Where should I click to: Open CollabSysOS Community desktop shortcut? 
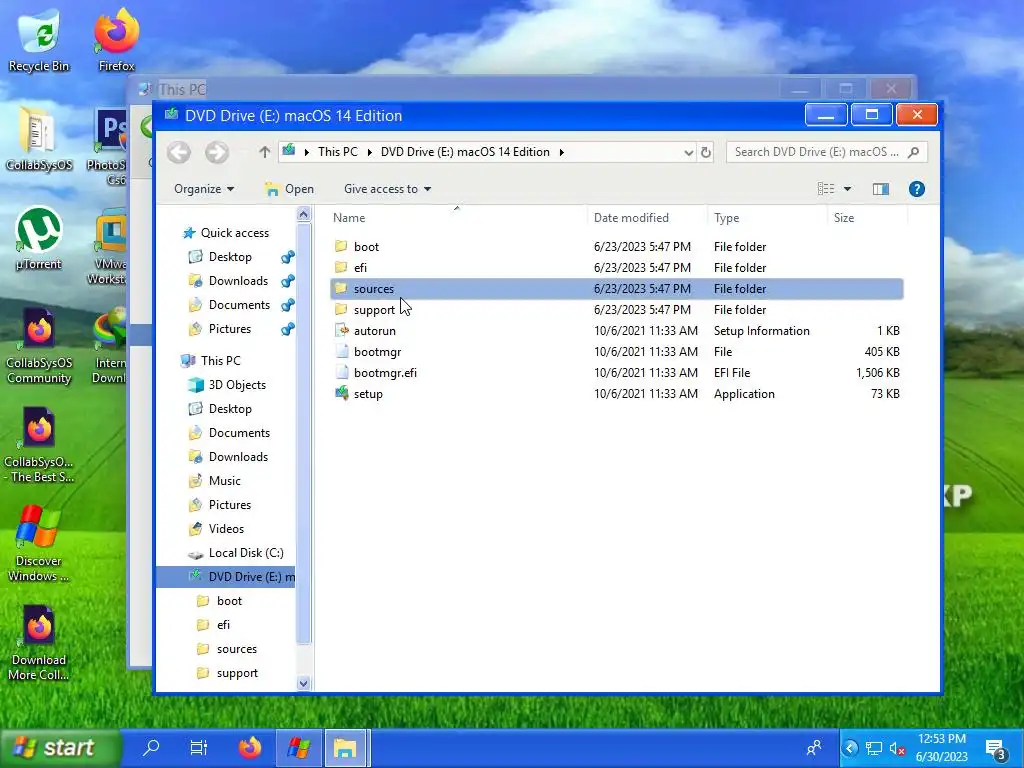coord(39,346)
